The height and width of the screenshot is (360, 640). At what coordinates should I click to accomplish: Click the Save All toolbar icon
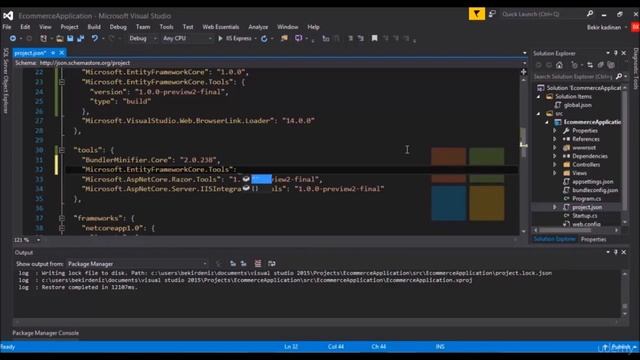(x=80, y=38)
